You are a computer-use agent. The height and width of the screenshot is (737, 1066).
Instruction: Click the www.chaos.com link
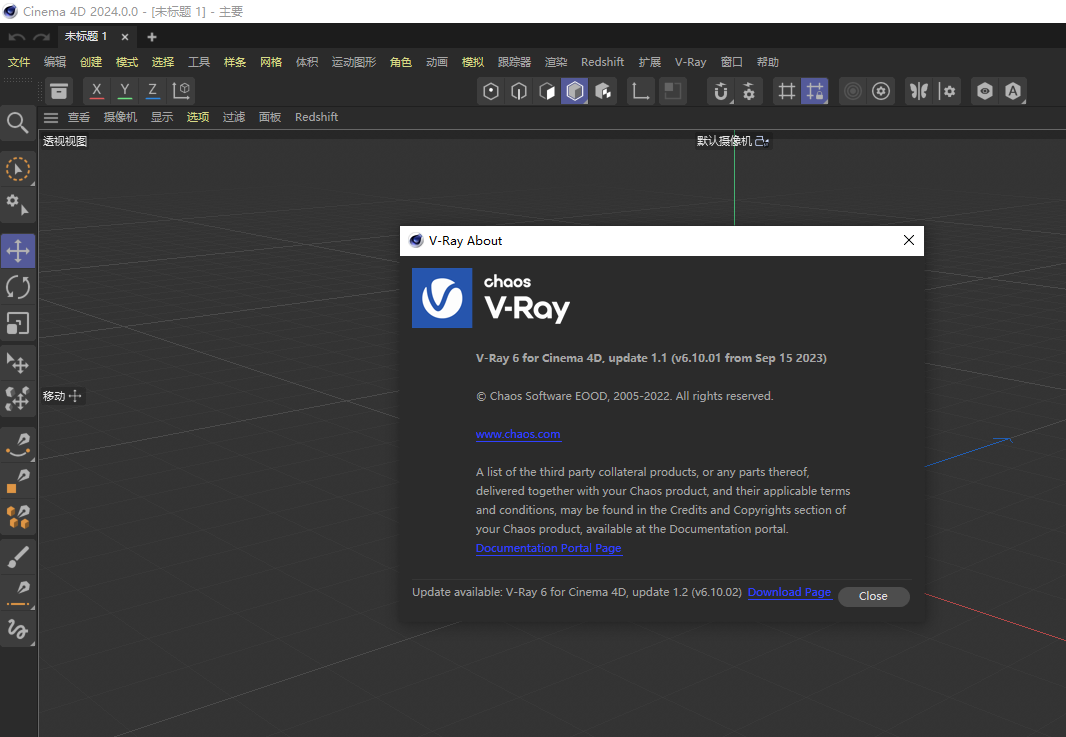(x=518, y=434)
